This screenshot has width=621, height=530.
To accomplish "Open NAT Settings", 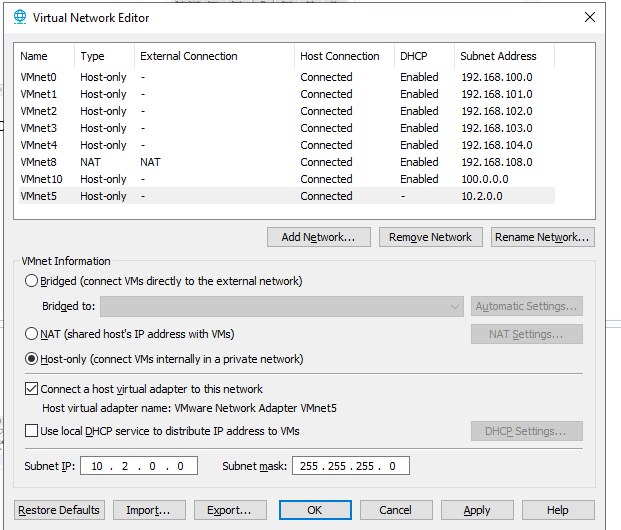I will click(527, 334).
